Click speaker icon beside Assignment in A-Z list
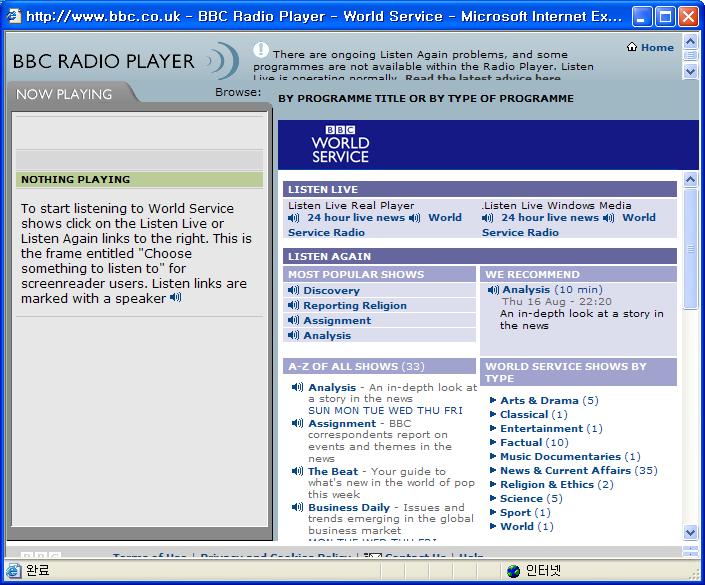 (x=297, y=423)
